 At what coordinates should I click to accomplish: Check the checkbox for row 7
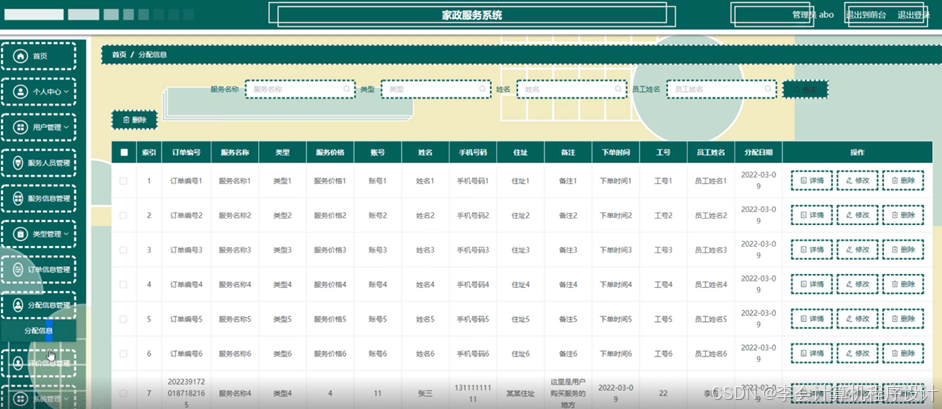click(x=123, y=393)
